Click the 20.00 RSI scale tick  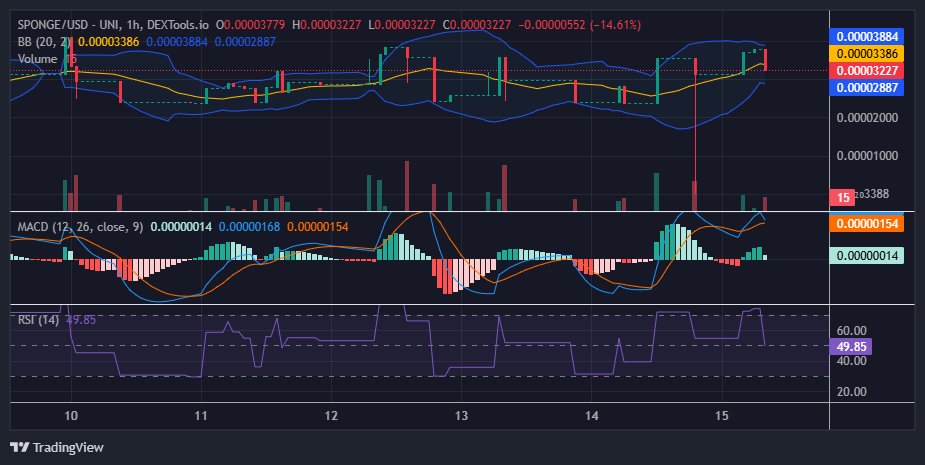[x=851, y=392]
